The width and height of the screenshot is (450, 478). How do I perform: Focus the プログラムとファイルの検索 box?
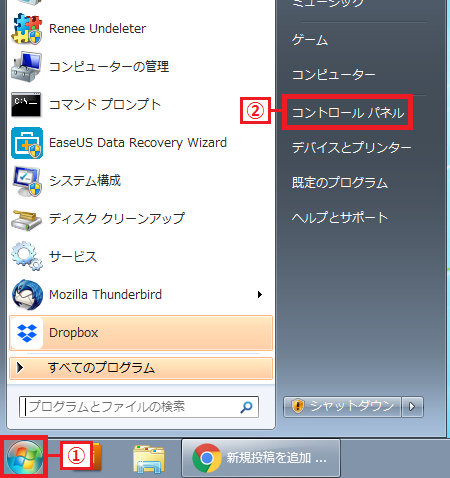pyautogui.click(x=139, y=407)
